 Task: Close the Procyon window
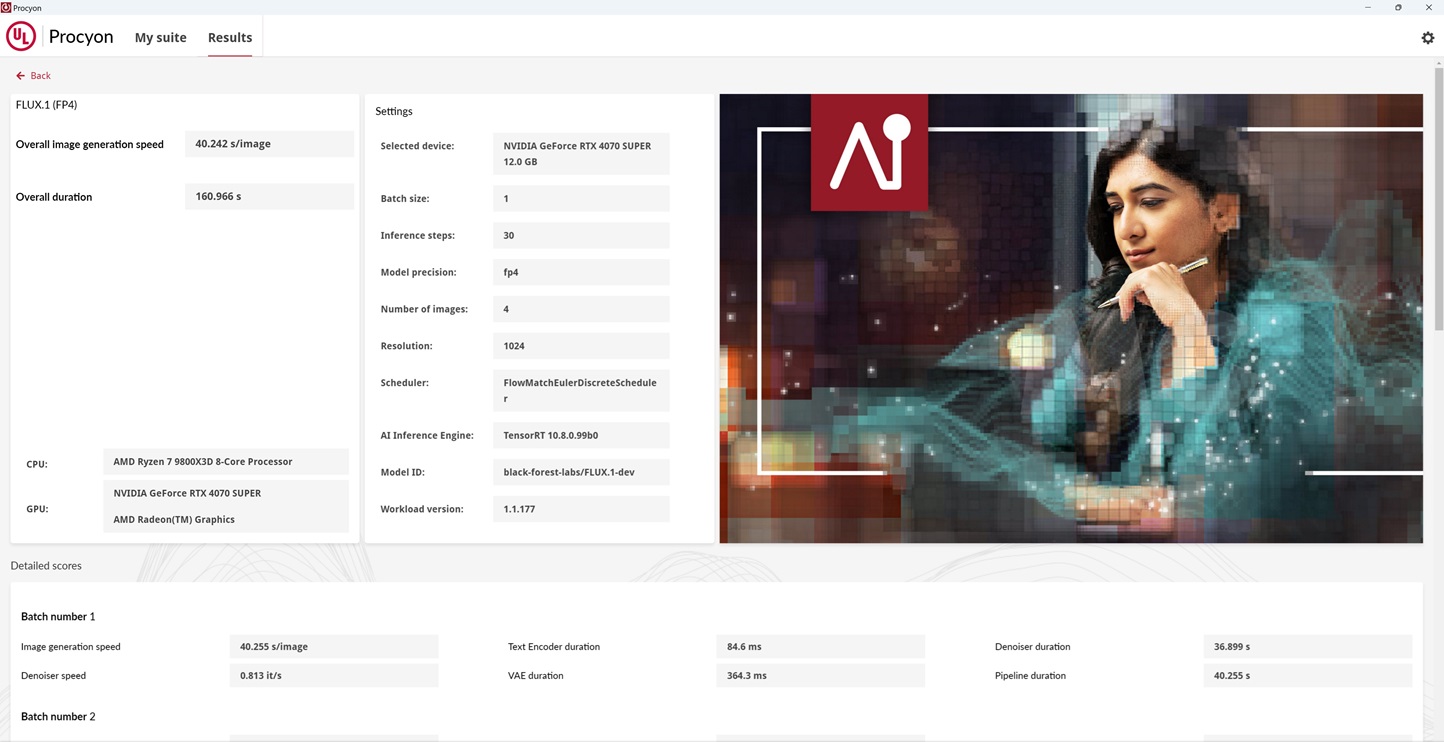1428,7
